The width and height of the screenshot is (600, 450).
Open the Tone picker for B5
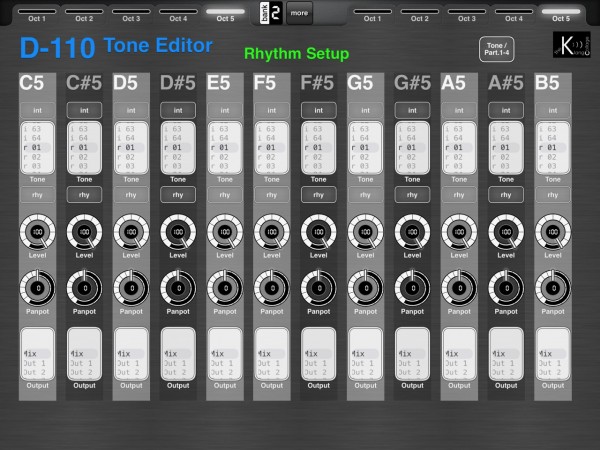(x=553, y=148)
